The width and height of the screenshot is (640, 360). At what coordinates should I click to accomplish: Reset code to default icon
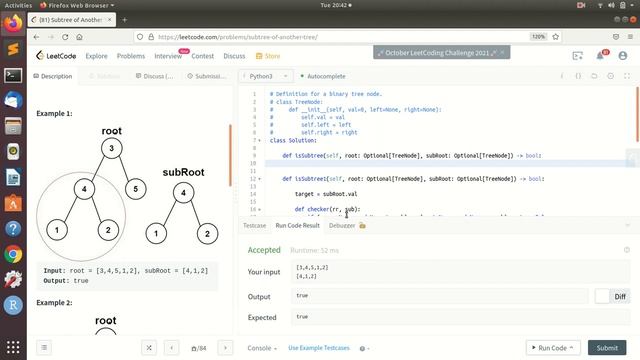coord(594,76)
